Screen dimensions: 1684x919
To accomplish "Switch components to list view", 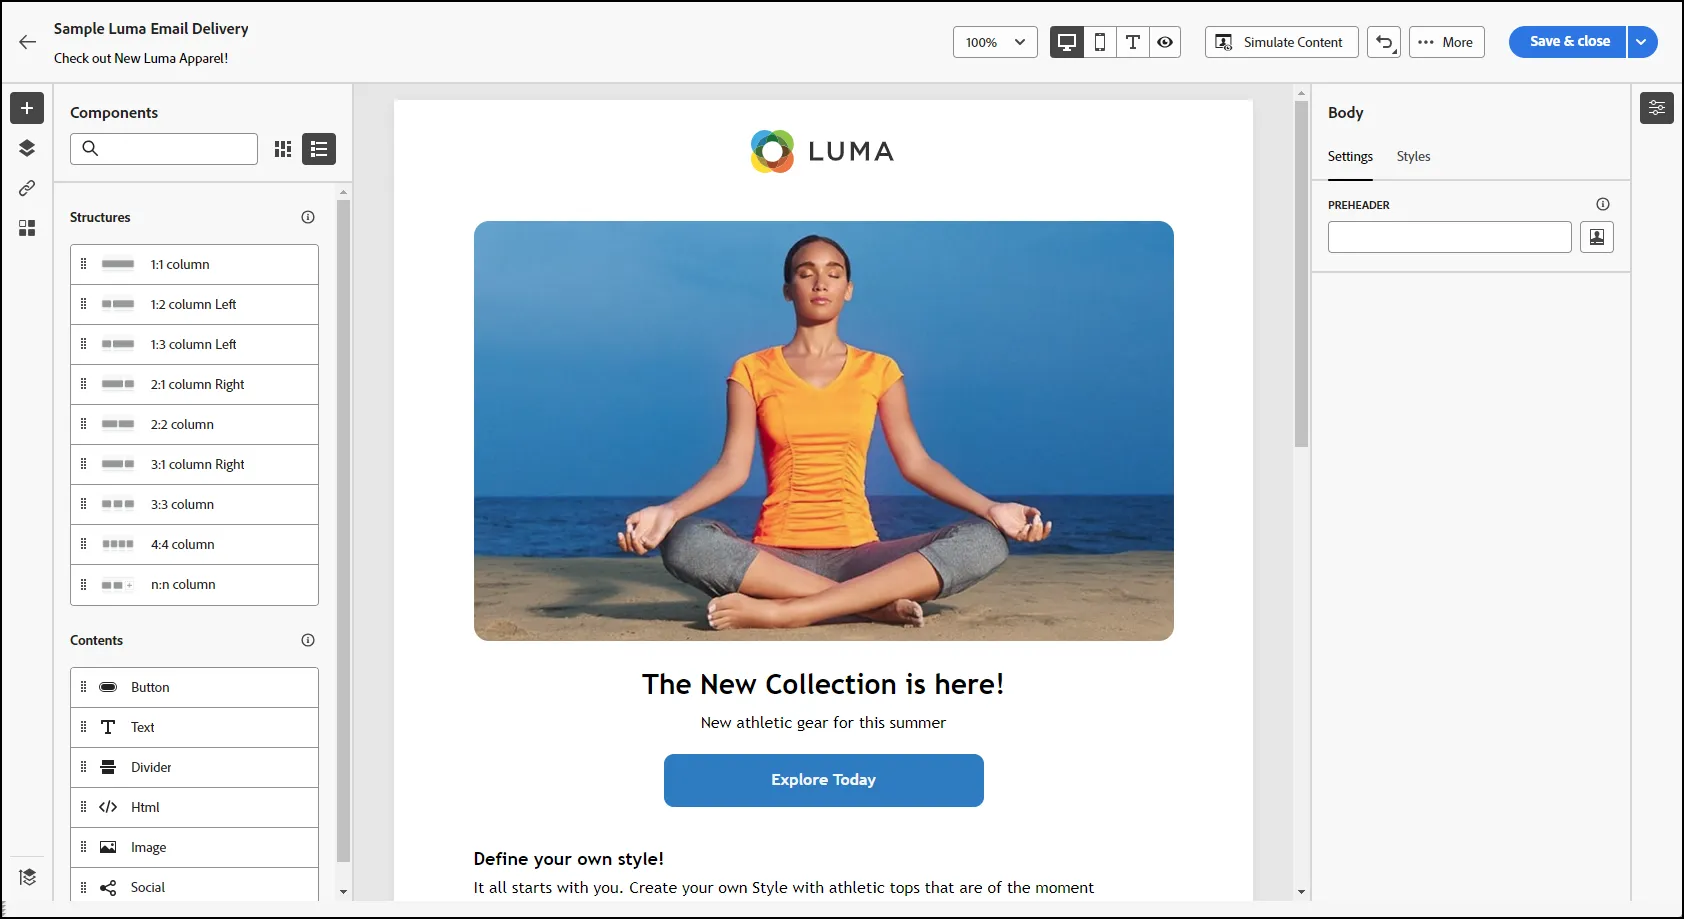I will 319,149.
